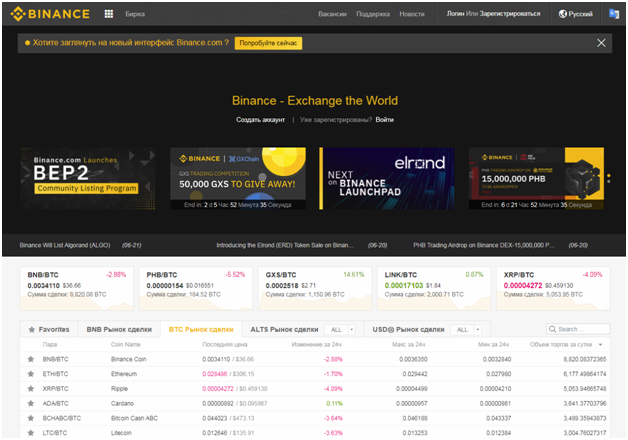Click the translate icon in top right corner
The height and width of the screenshot is (440, 628).
[614, 14]
